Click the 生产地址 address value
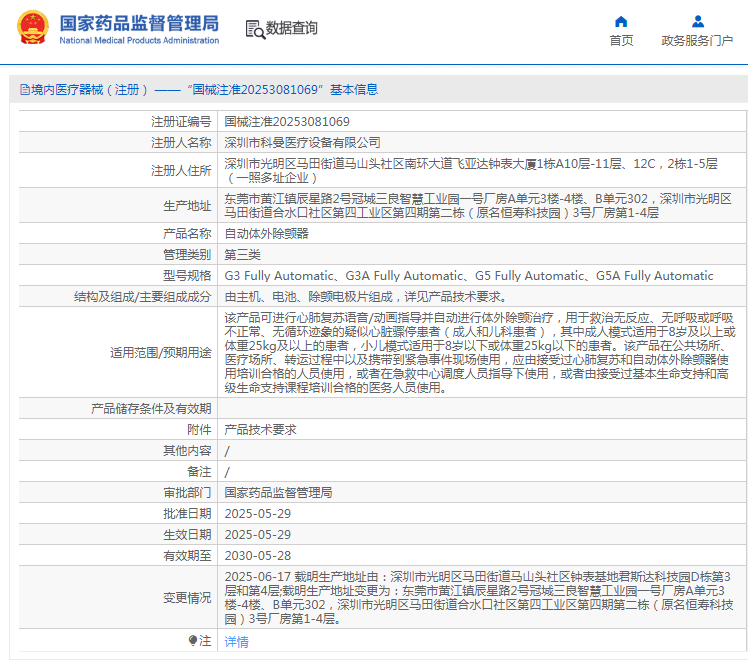This screenshot has height=661, width=748. (478, 206)
